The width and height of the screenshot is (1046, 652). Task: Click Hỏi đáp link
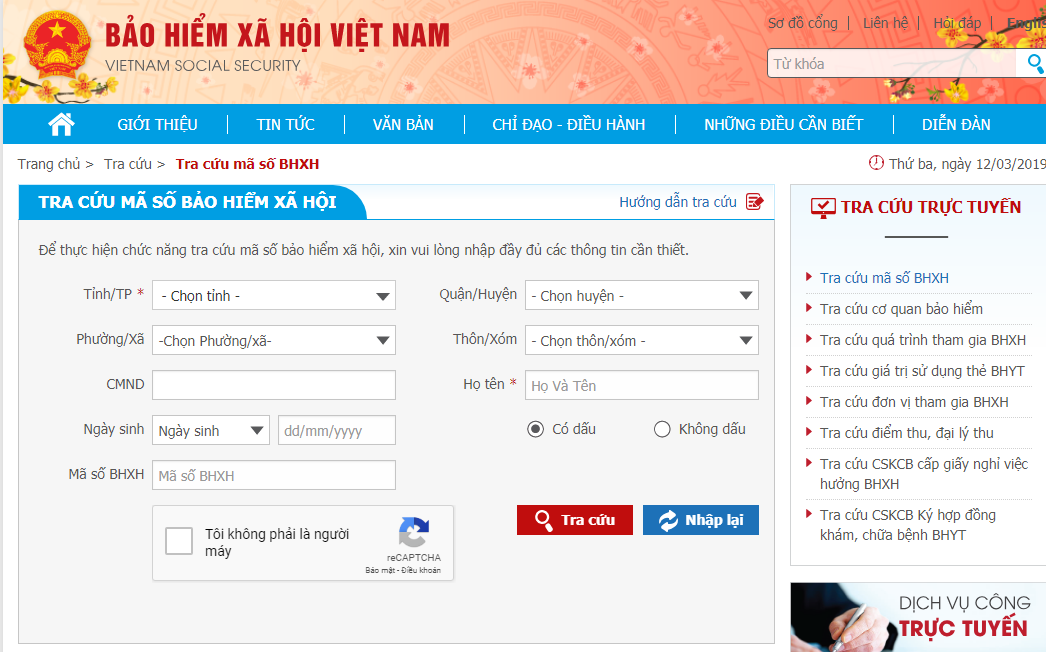coord(957,23)
